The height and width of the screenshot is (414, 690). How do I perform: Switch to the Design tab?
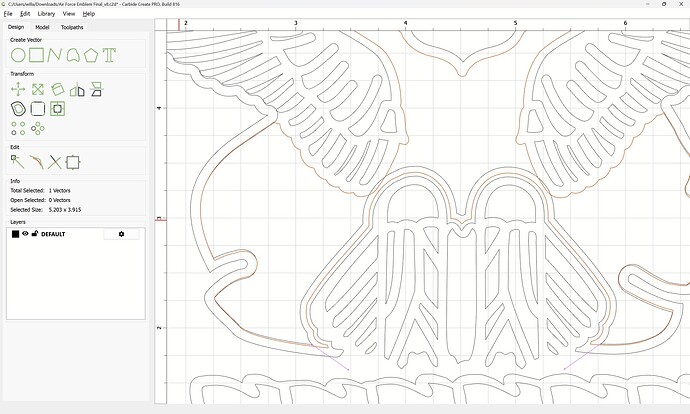tap(16, 27)
